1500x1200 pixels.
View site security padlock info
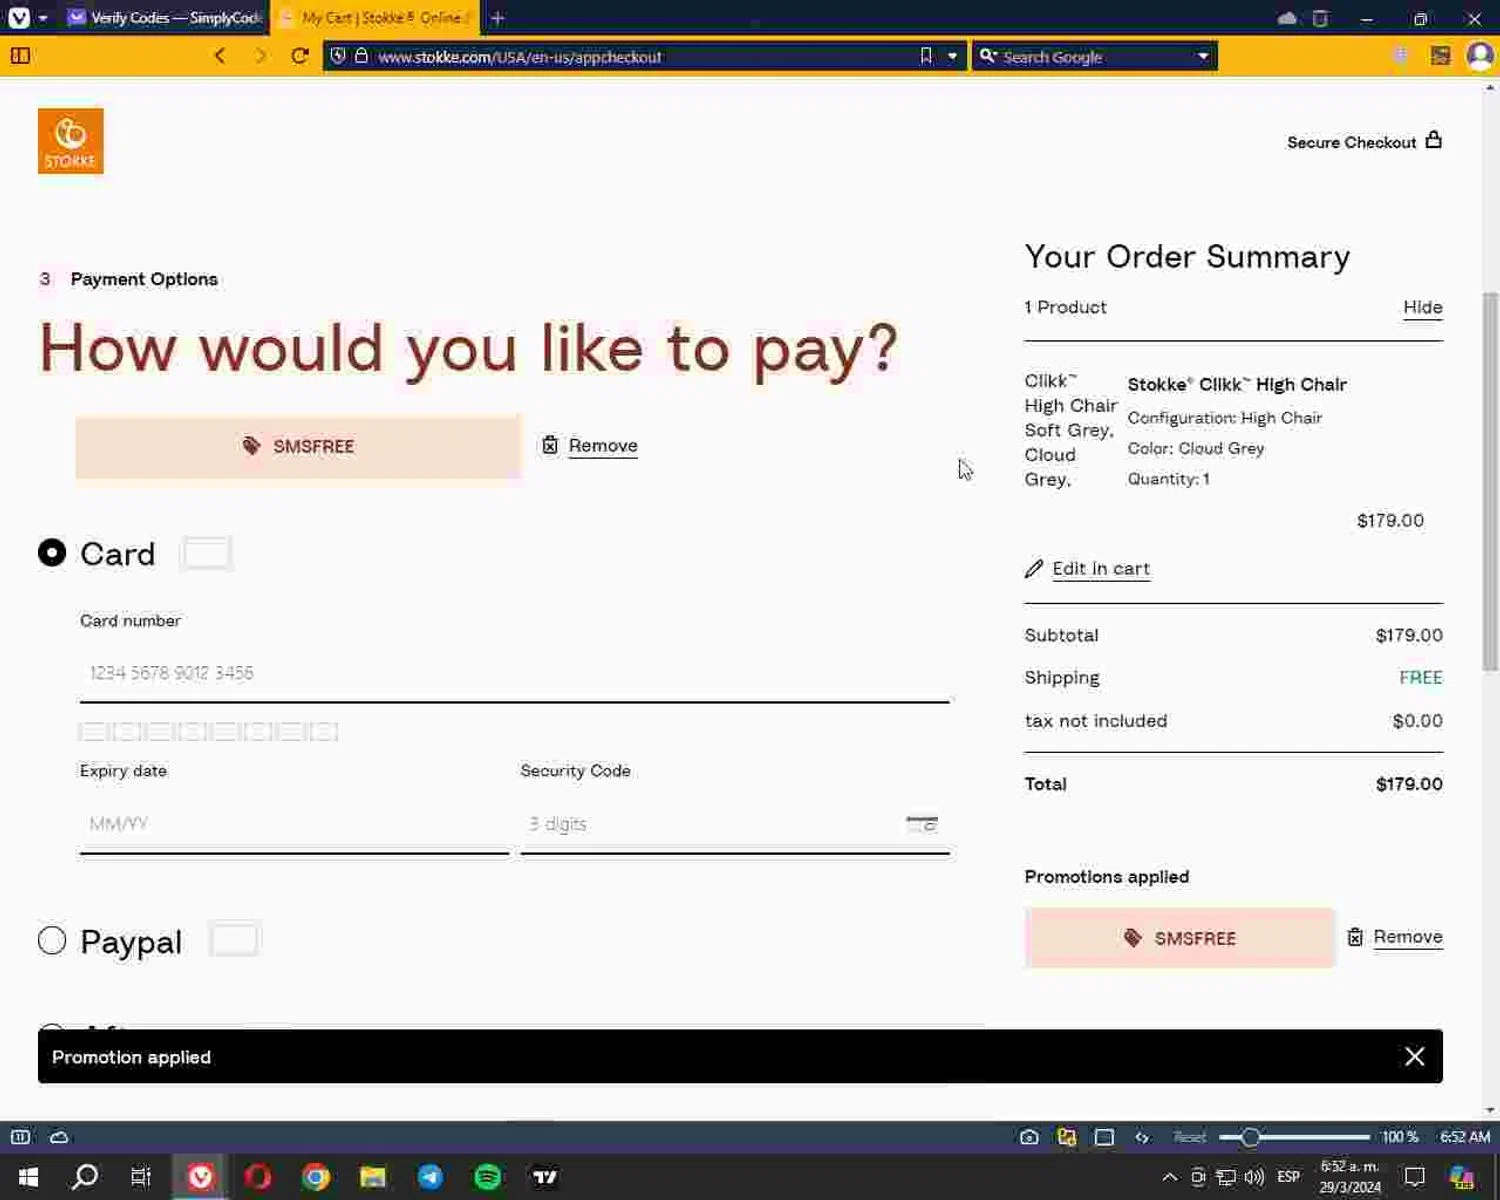361,56
